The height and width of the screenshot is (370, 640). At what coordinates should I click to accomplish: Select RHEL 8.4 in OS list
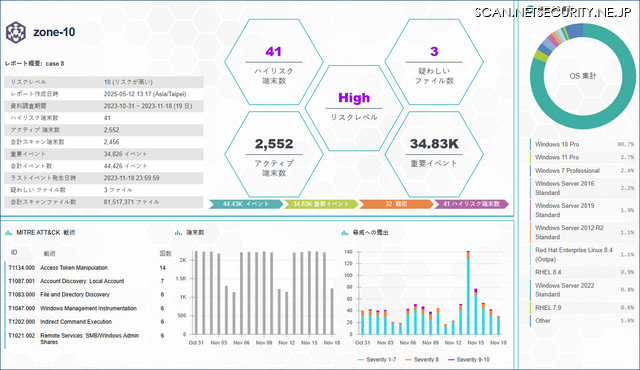(x=582, y=272)
